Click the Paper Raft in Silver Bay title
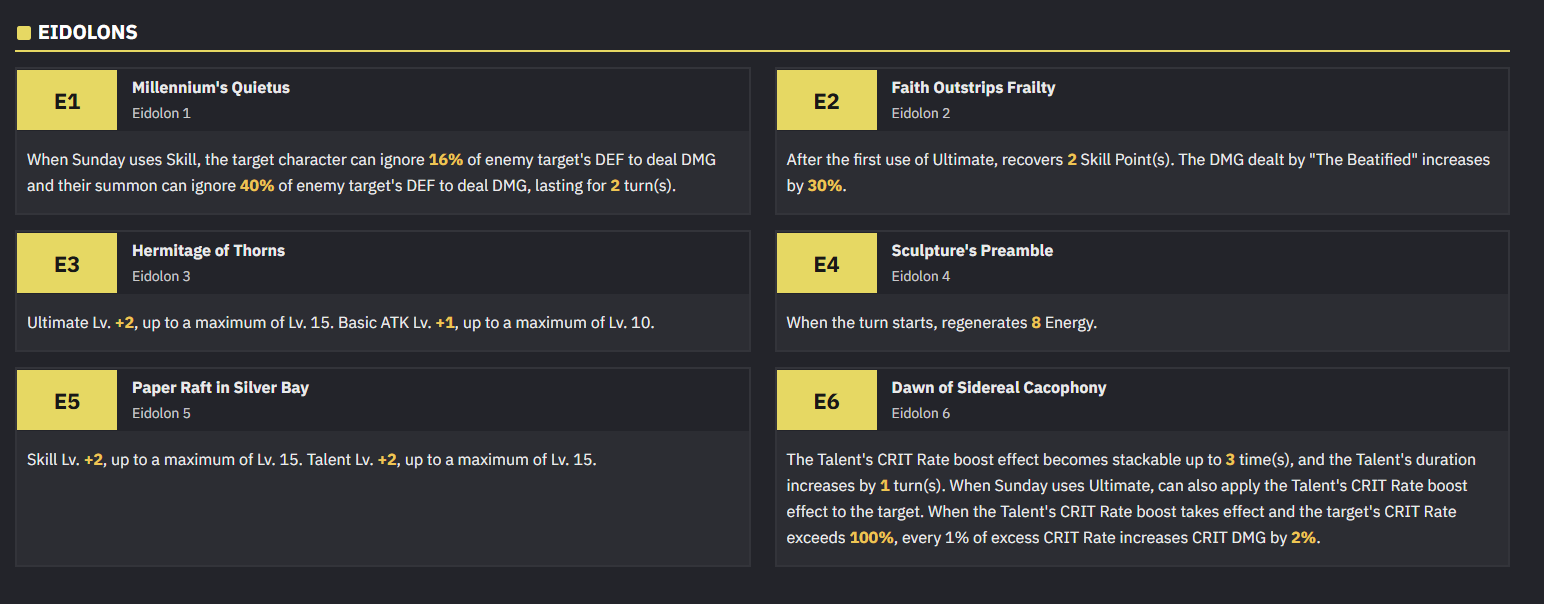This screenshot has height=604, width=1544. pos(220,388)
